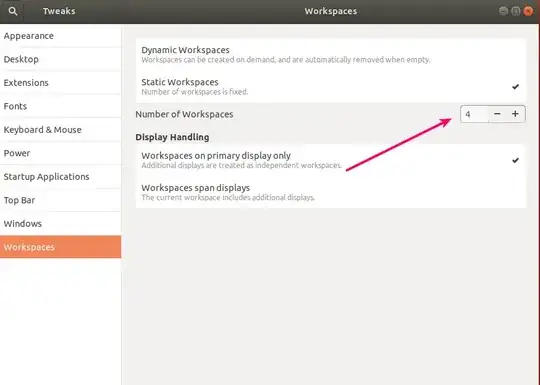Select Dynamic Workspaces option
The image size is (540, 385).
pos(331,54)
